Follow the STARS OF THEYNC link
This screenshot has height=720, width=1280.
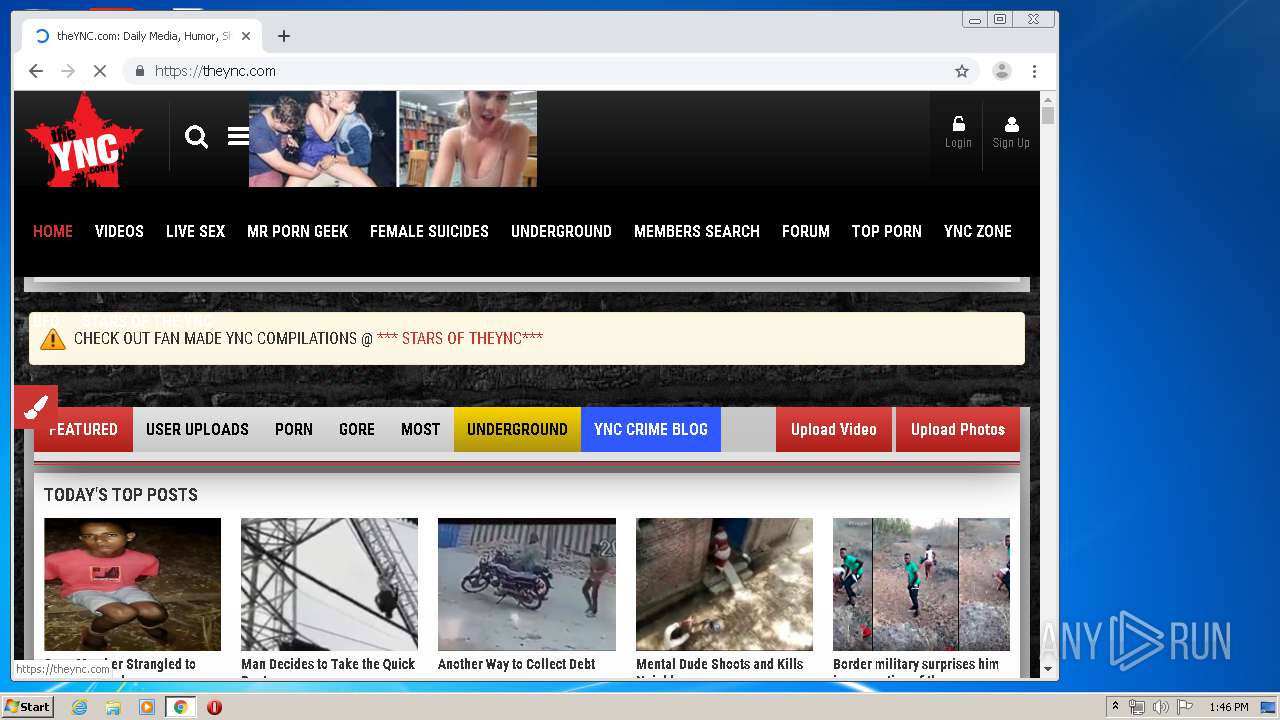coord(460,338)
